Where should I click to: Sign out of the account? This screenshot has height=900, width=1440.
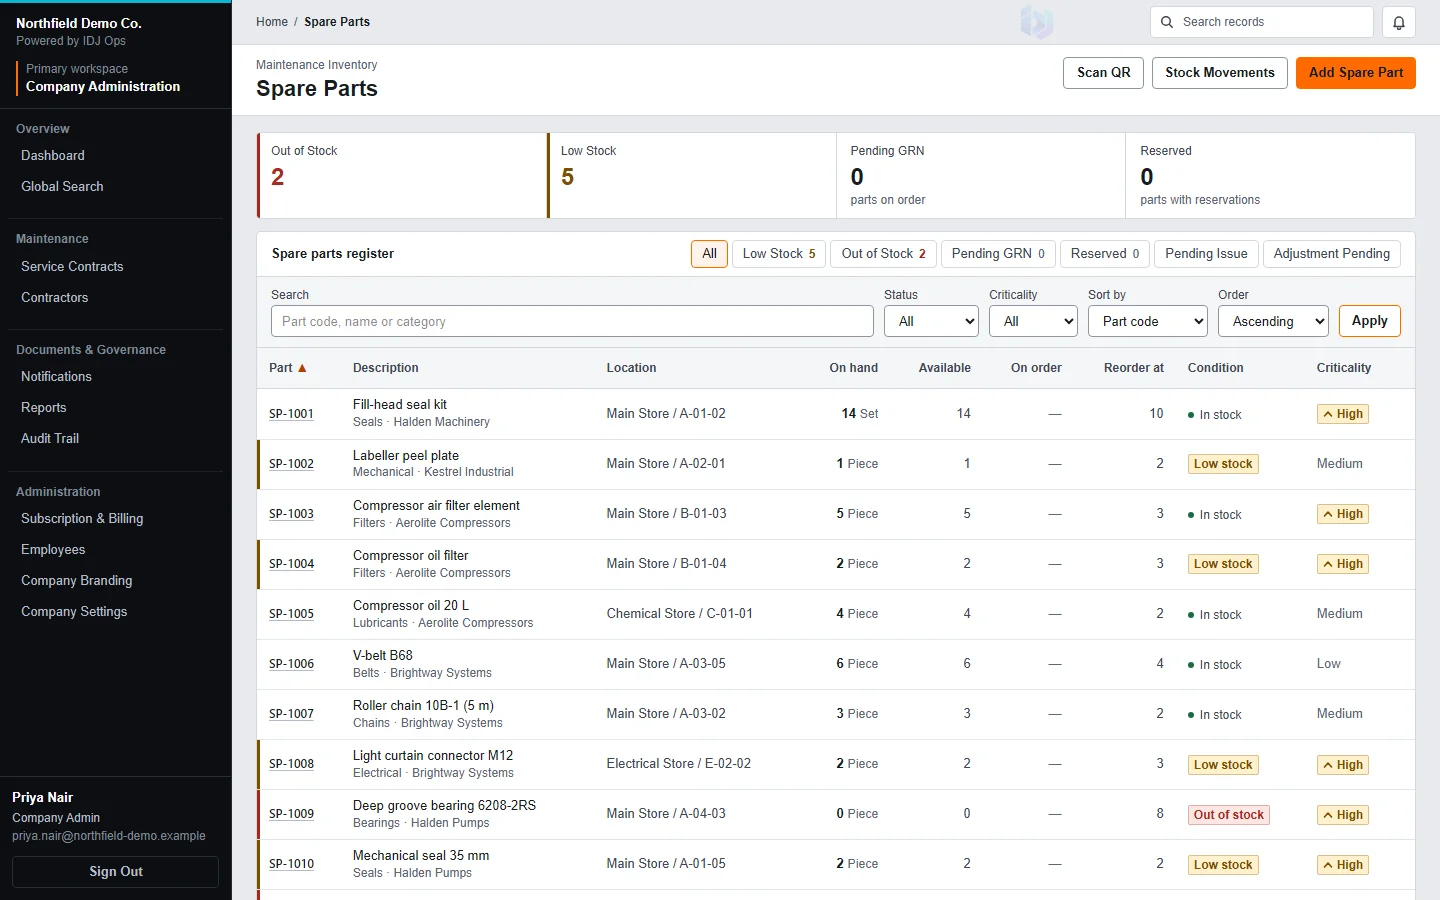tap(116, 872)
